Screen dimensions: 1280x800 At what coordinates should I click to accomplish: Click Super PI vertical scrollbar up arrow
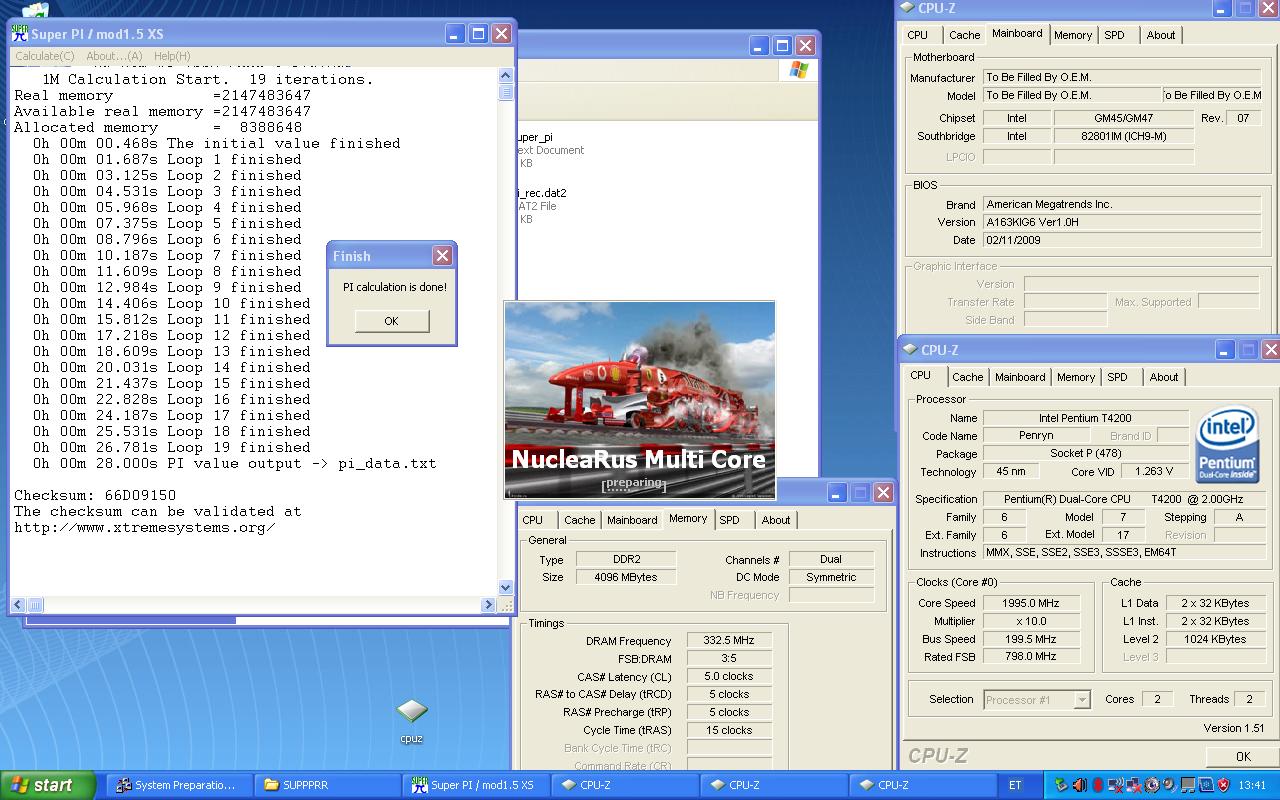click(505, 74)
